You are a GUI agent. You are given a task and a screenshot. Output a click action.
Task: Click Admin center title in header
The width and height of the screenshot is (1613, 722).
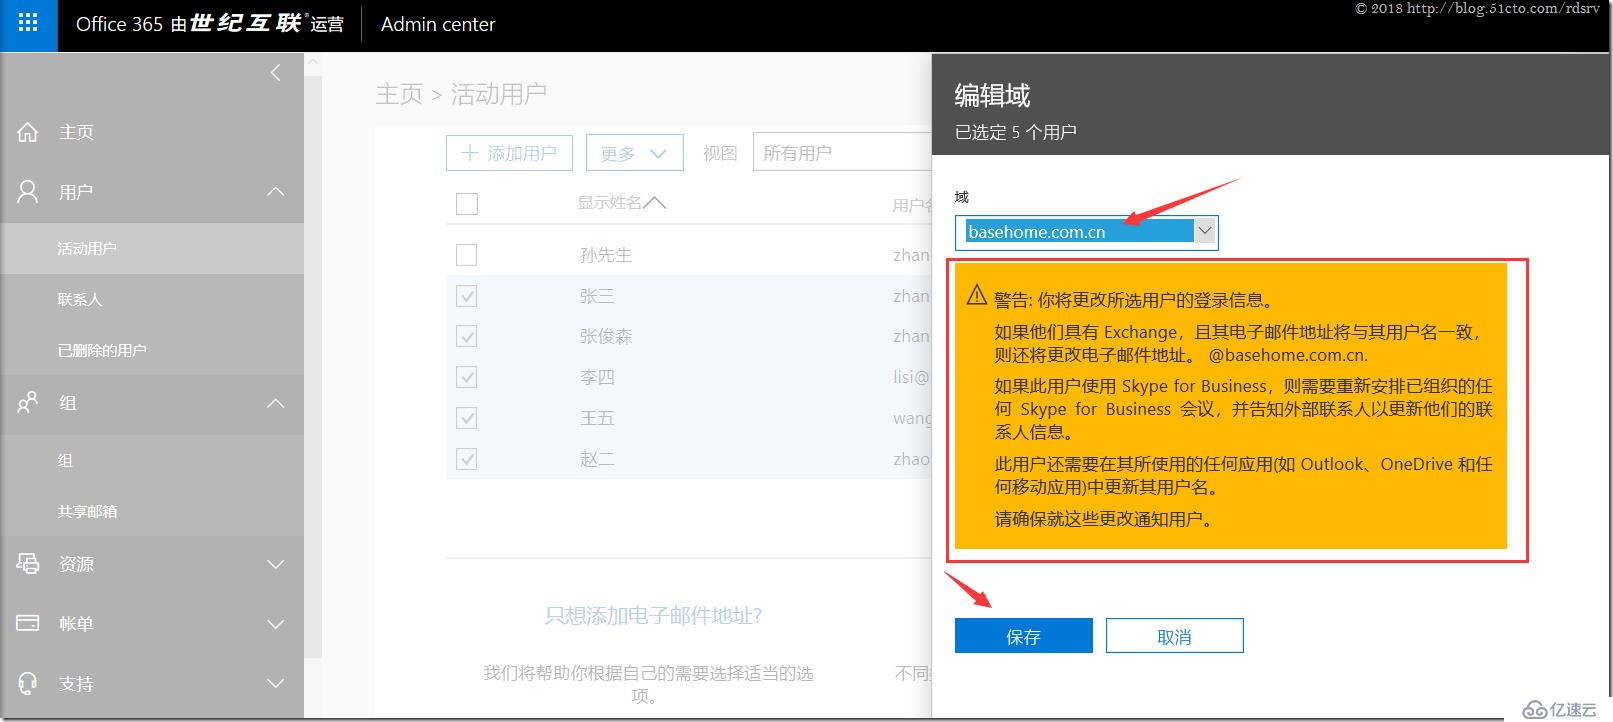click(x=438, y=24)
